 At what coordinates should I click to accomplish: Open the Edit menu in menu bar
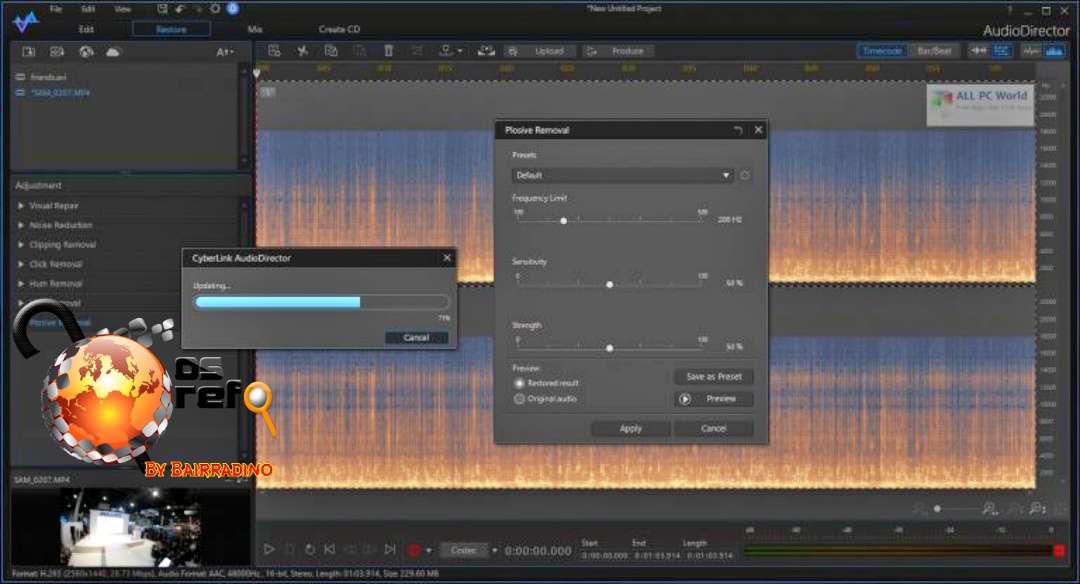(88, 9)
